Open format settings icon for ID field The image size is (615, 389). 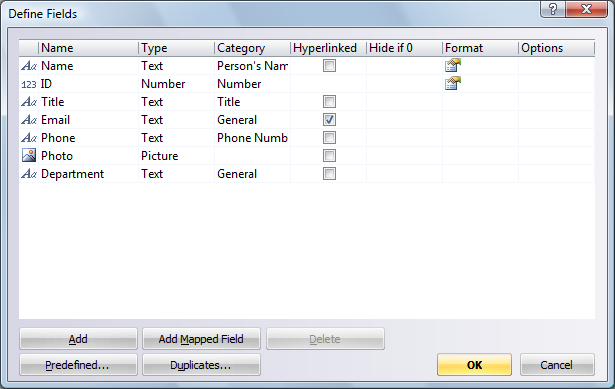click(453, 84)
